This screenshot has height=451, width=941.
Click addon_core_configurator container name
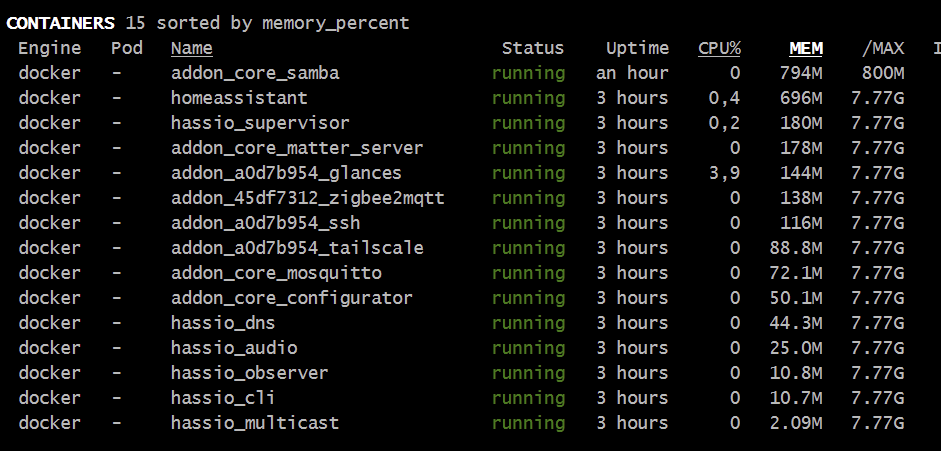coord(292,298)
